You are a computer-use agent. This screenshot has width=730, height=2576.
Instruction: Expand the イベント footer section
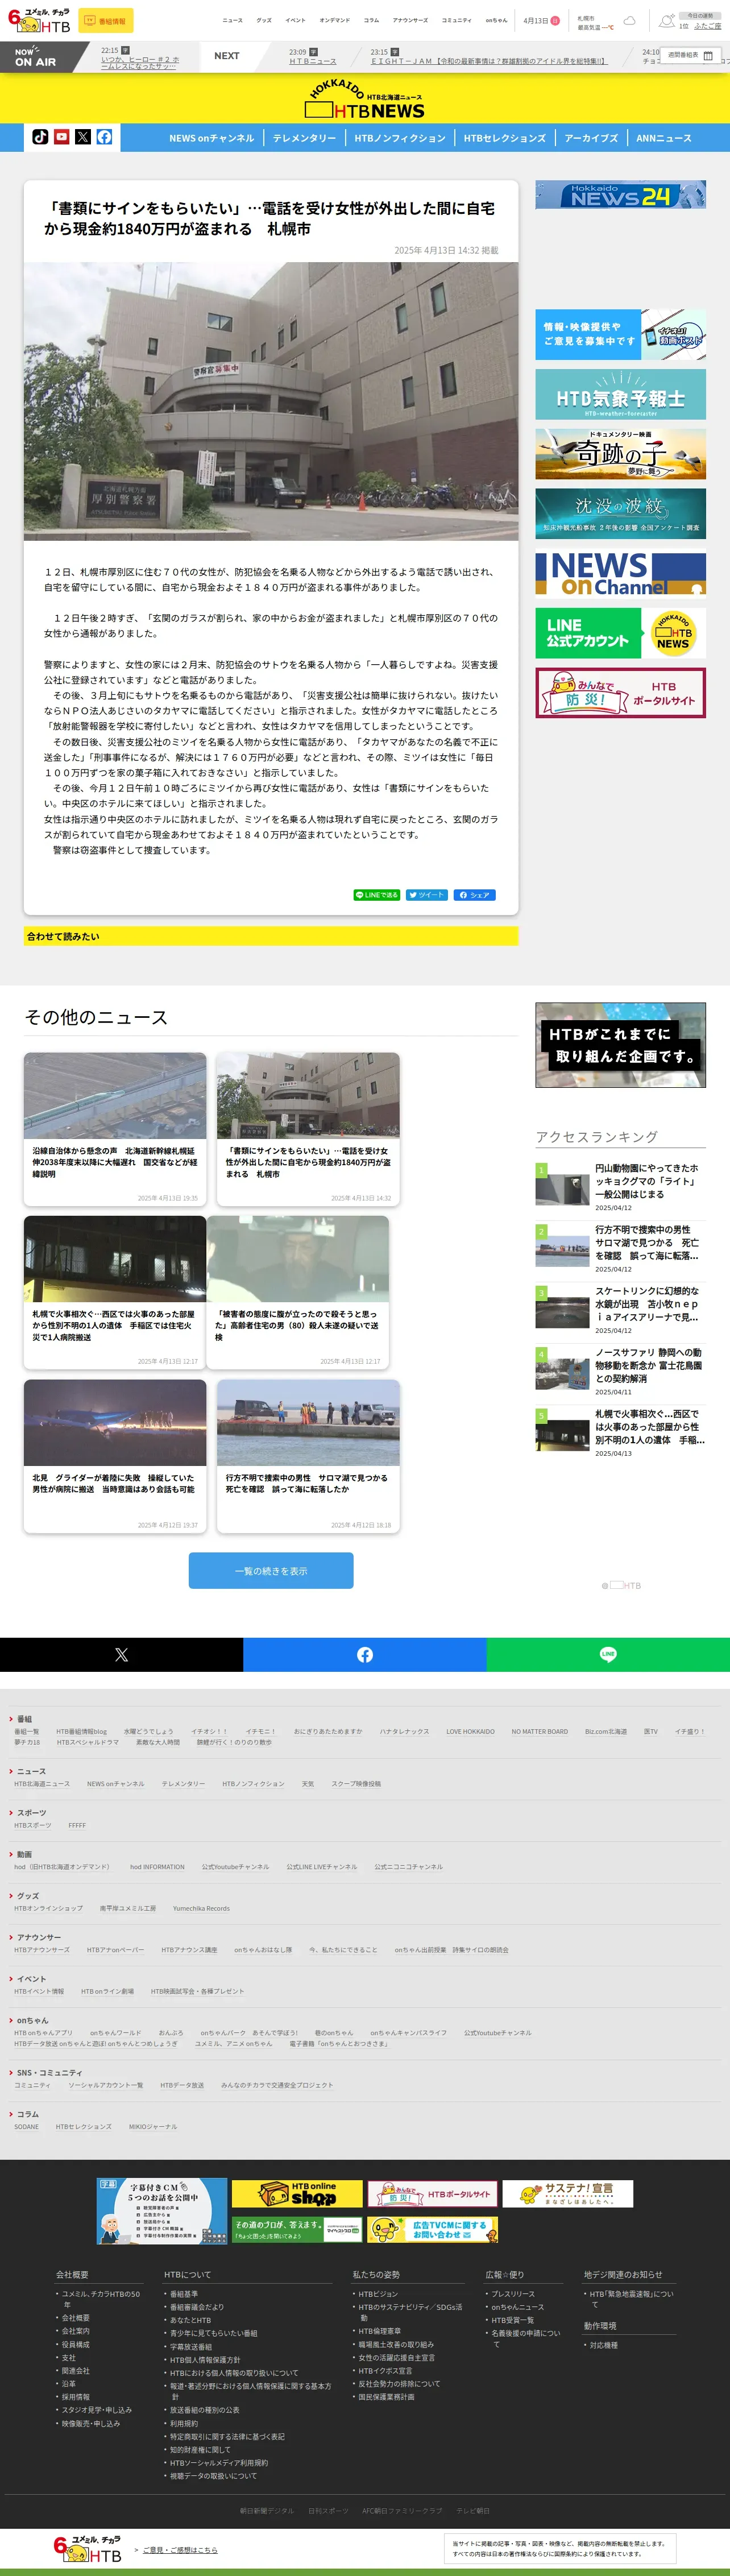pos(31,1979)
